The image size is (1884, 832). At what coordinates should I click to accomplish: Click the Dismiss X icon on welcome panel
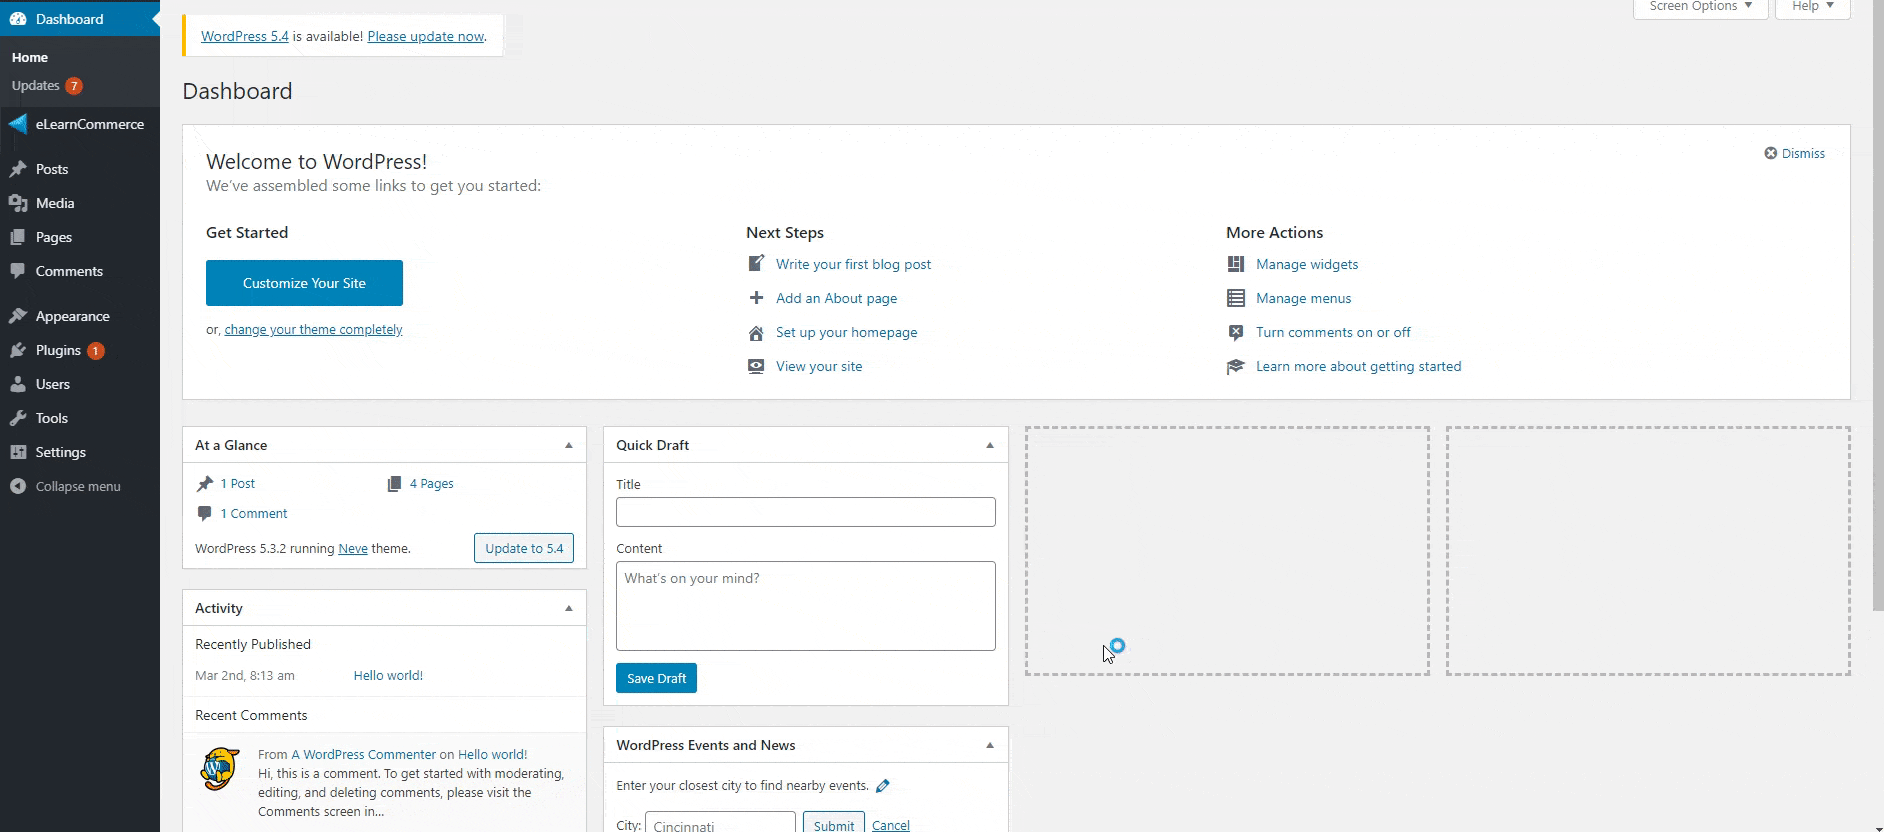[1771, 153]
